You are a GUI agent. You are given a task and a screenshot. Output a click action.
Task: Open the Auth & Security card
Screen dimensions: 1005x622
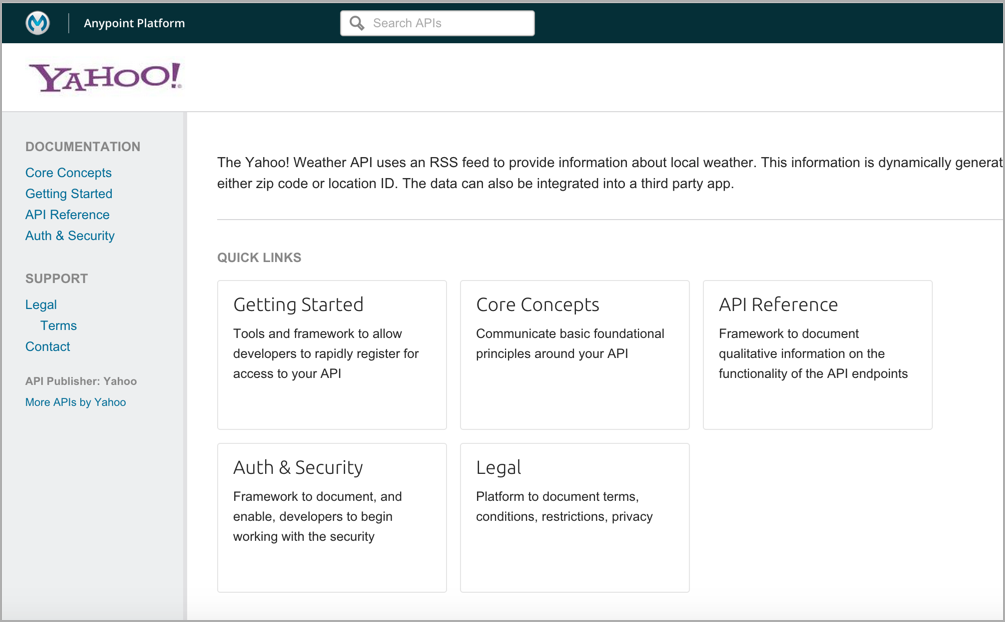click(x=331, y=517)
